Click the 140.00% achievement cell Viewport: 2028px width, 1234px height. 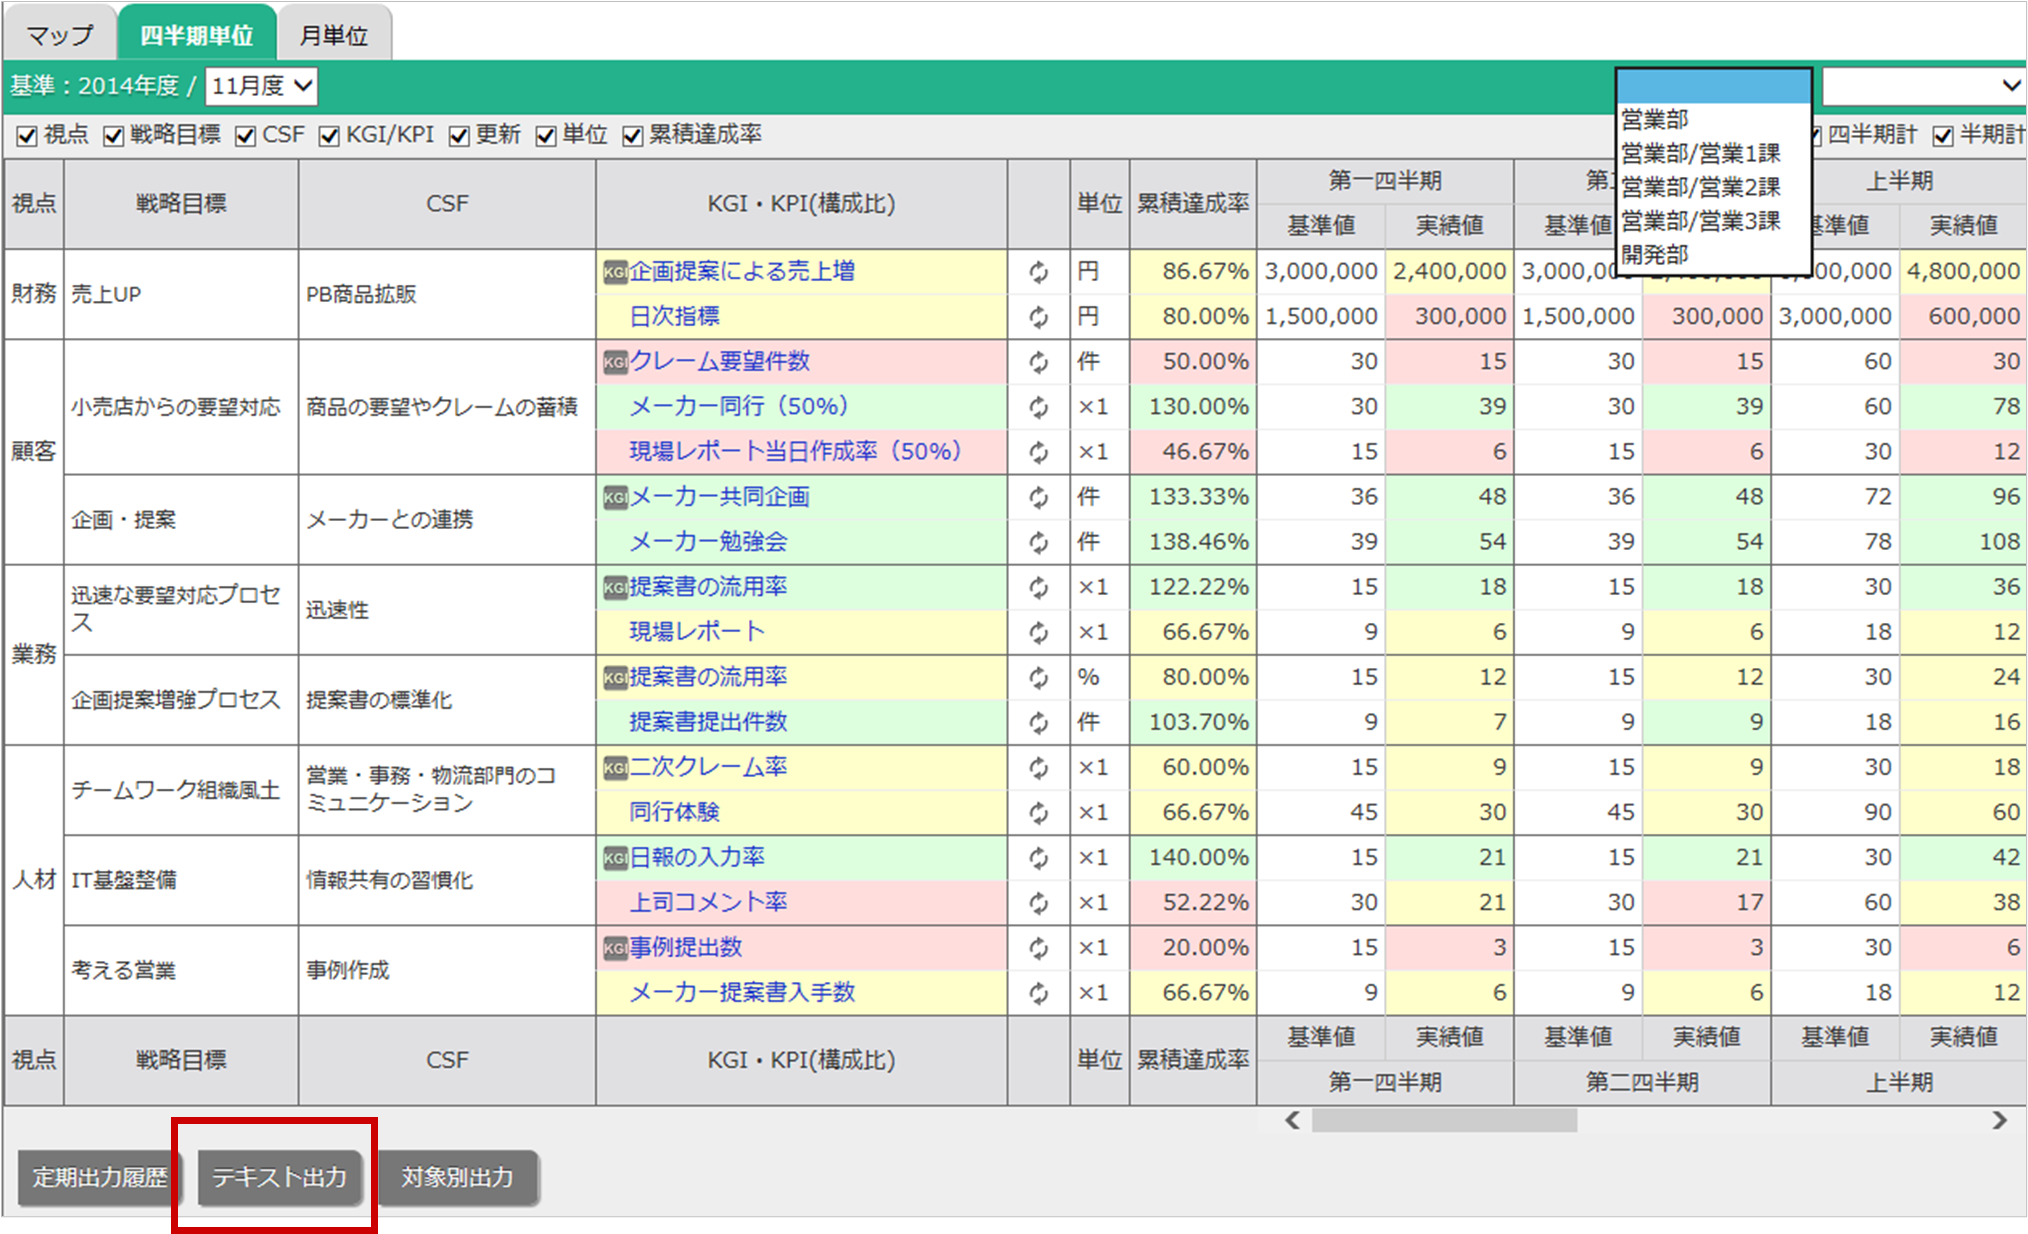tap(1193, 857)
